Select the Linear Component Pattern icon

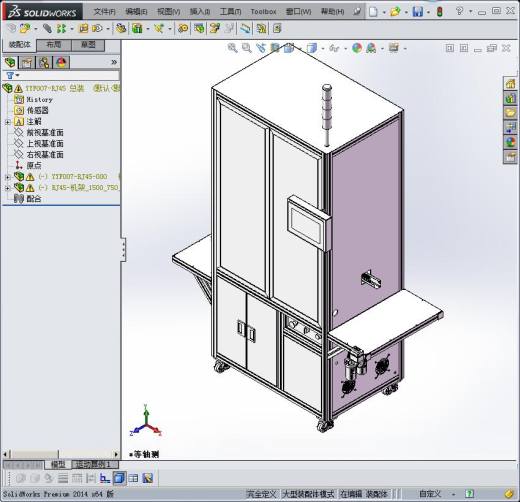tap(61, 29)
